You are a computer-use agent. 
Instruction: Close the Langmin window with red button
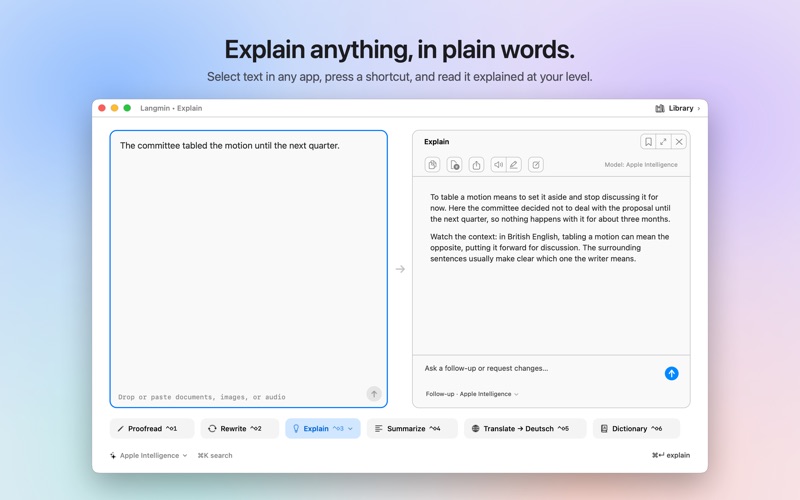pyautogui.click(x=102, y=108)
